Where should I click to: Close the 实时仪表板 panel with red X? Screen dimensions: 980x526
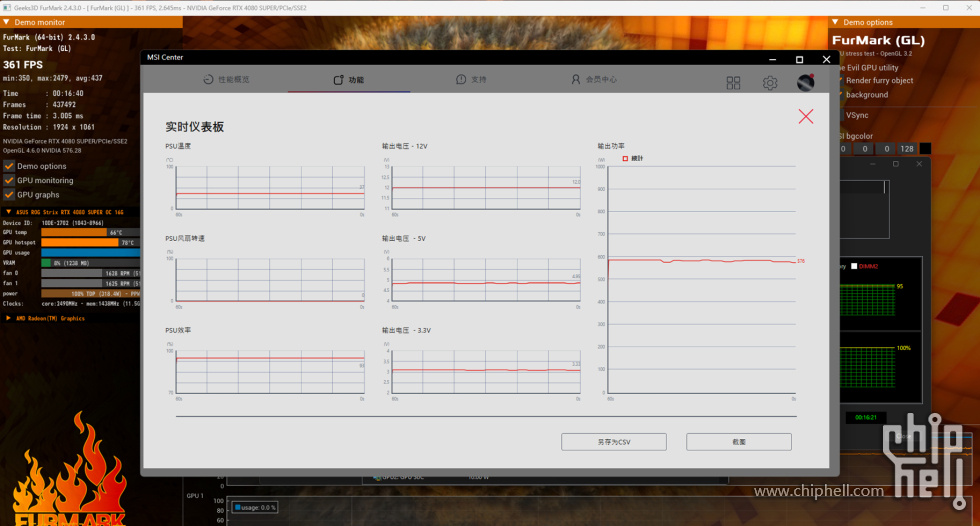coord(806,116)
